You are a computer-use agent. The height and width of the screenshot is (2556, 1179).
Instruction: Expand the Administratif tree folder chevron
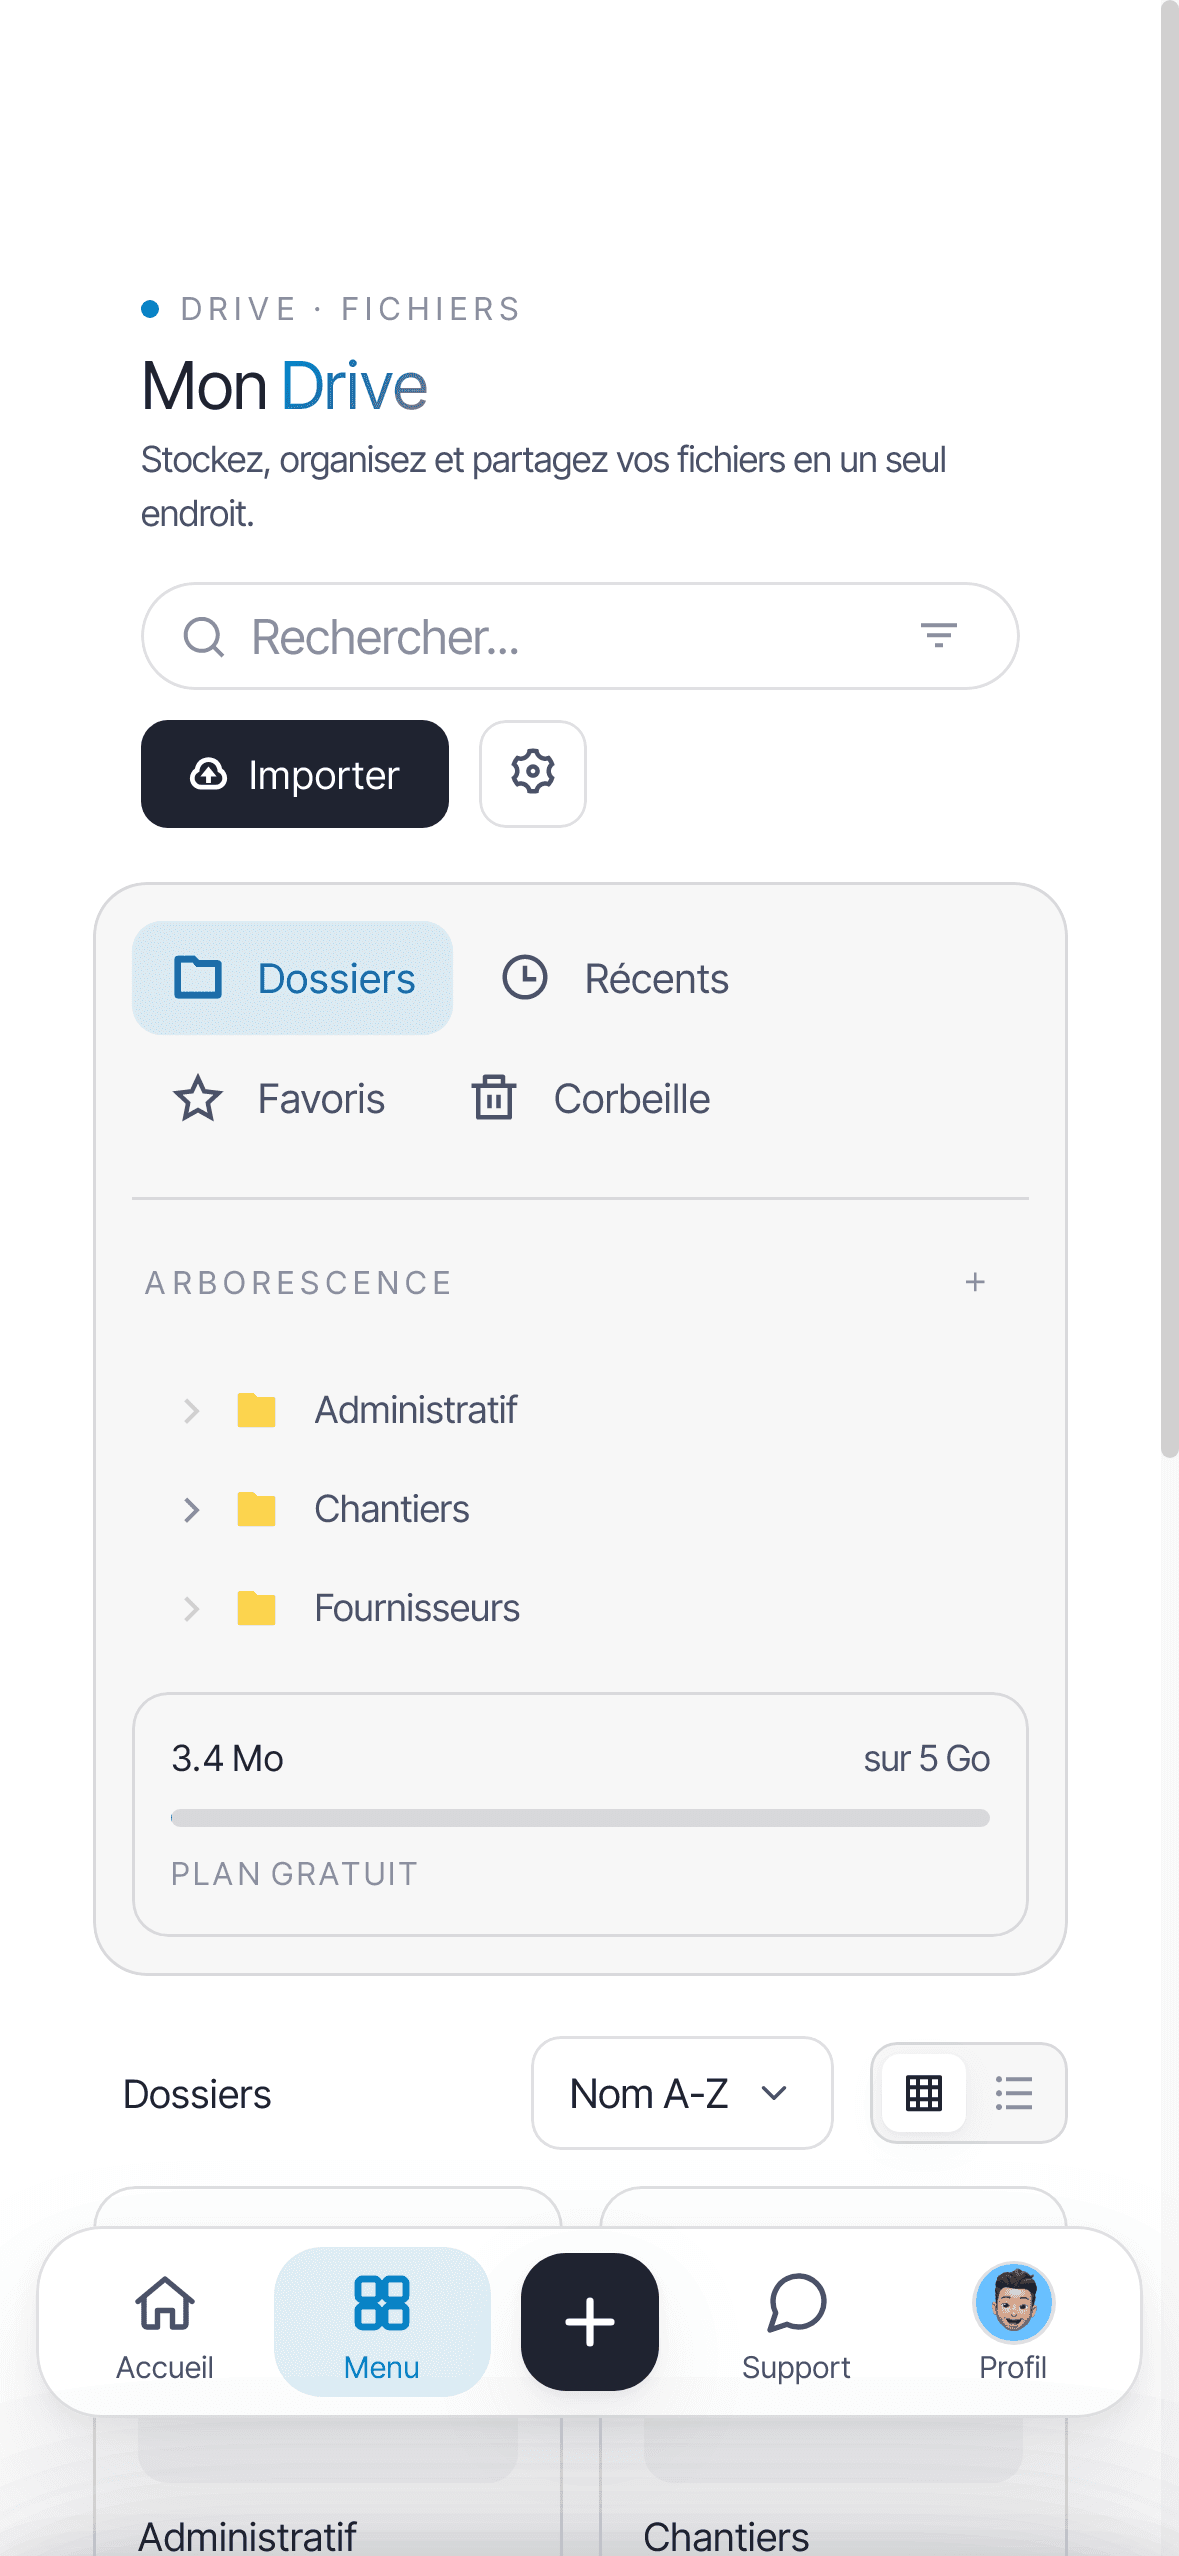pyautogui.click(x=191, y=1411)
